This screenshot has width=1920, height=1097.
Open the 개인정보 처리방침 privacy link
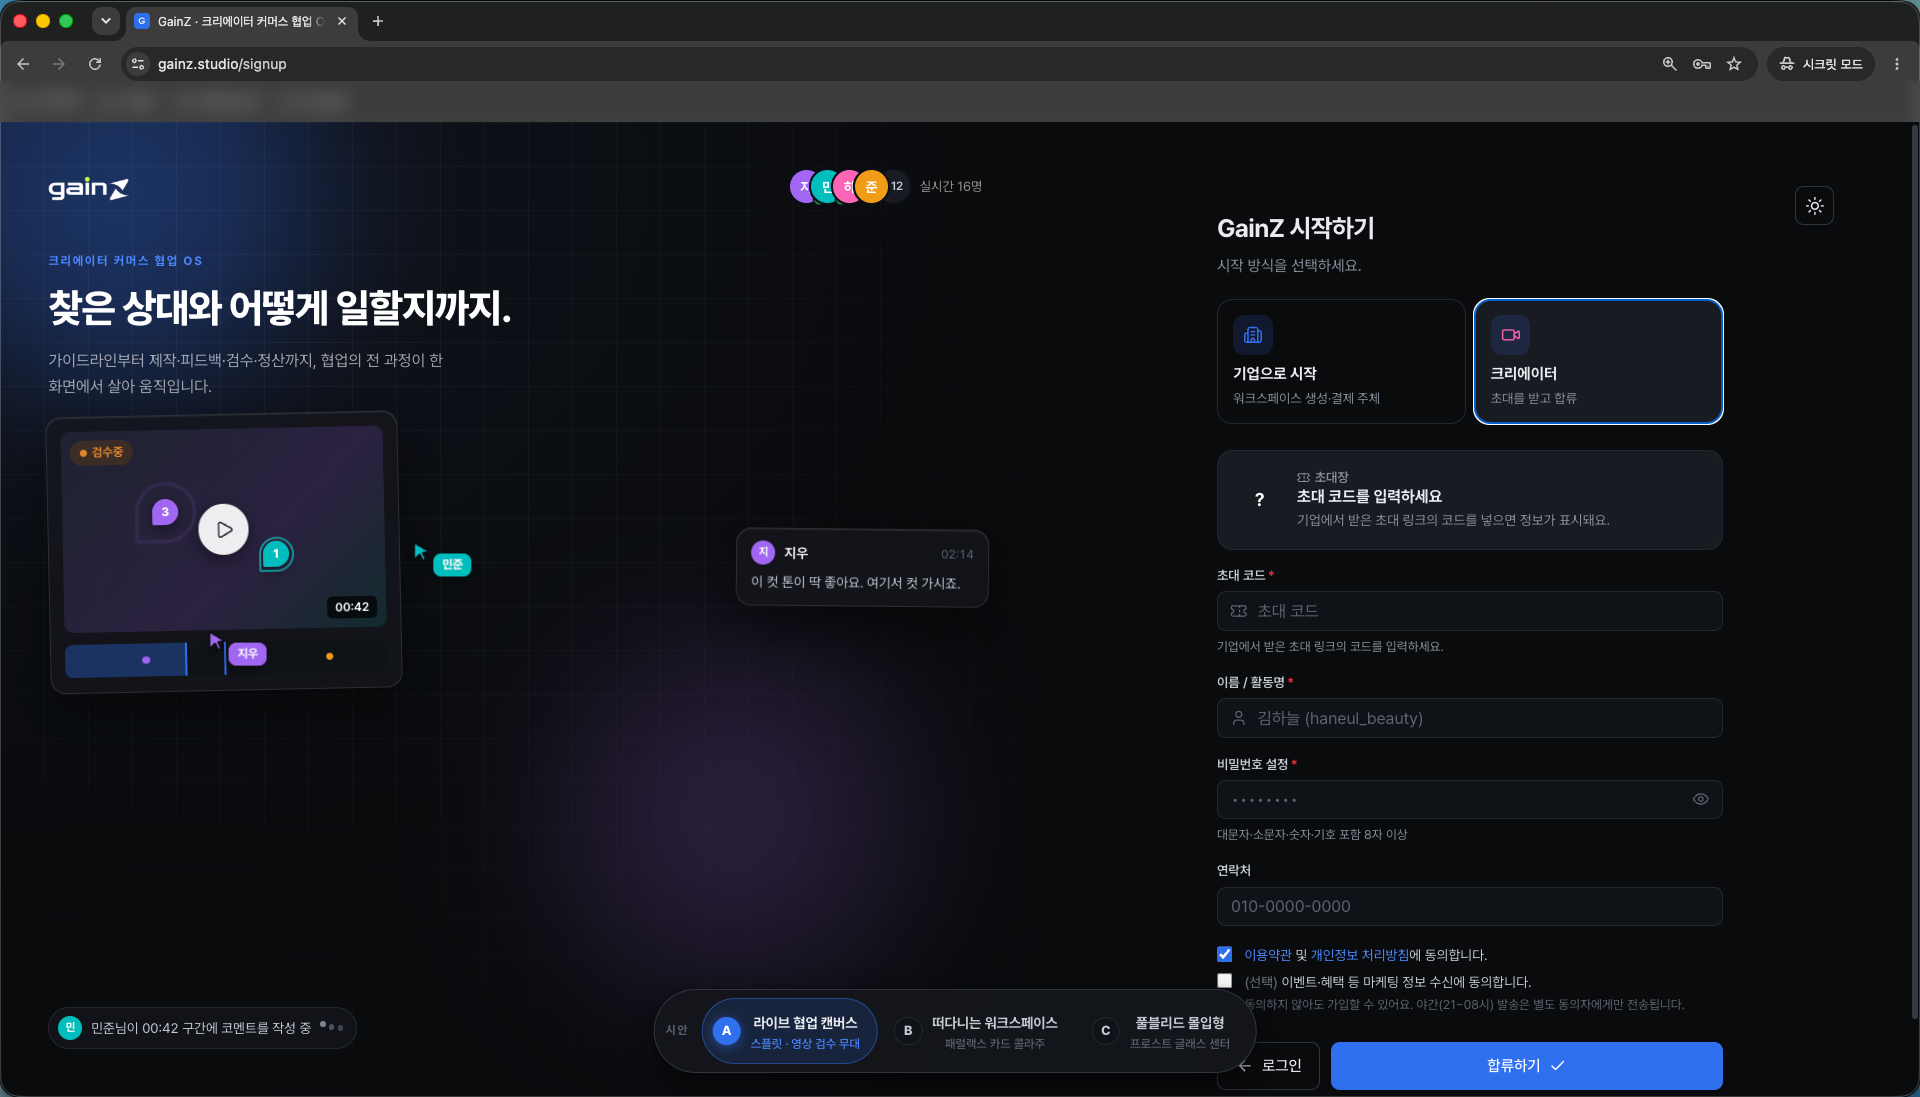click(x=1359, y=955)
